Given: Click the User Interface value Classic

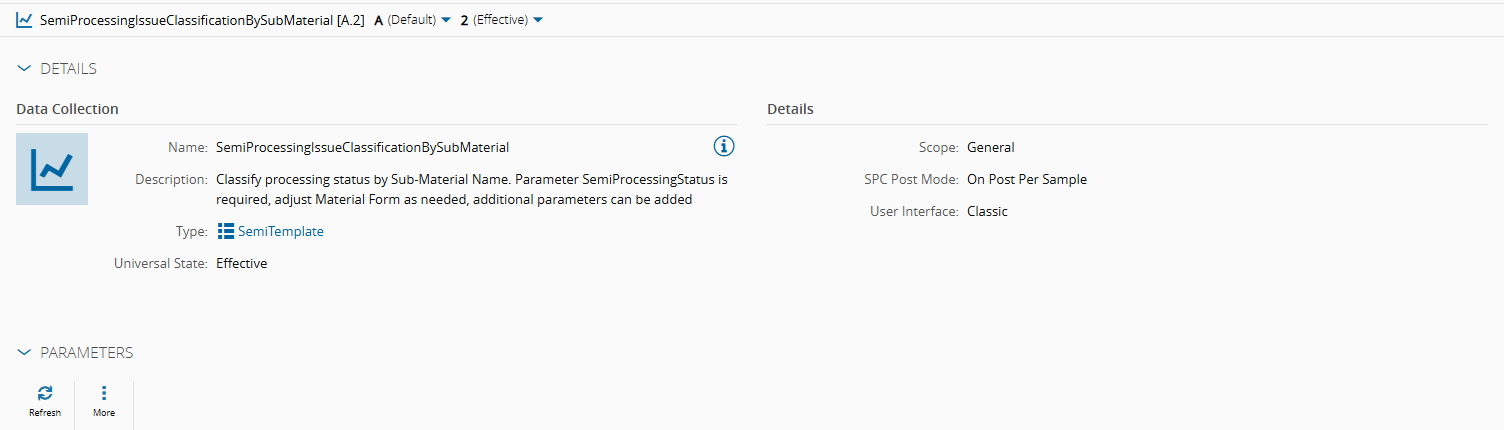Looking at the screenshot, I should point(987,211).
